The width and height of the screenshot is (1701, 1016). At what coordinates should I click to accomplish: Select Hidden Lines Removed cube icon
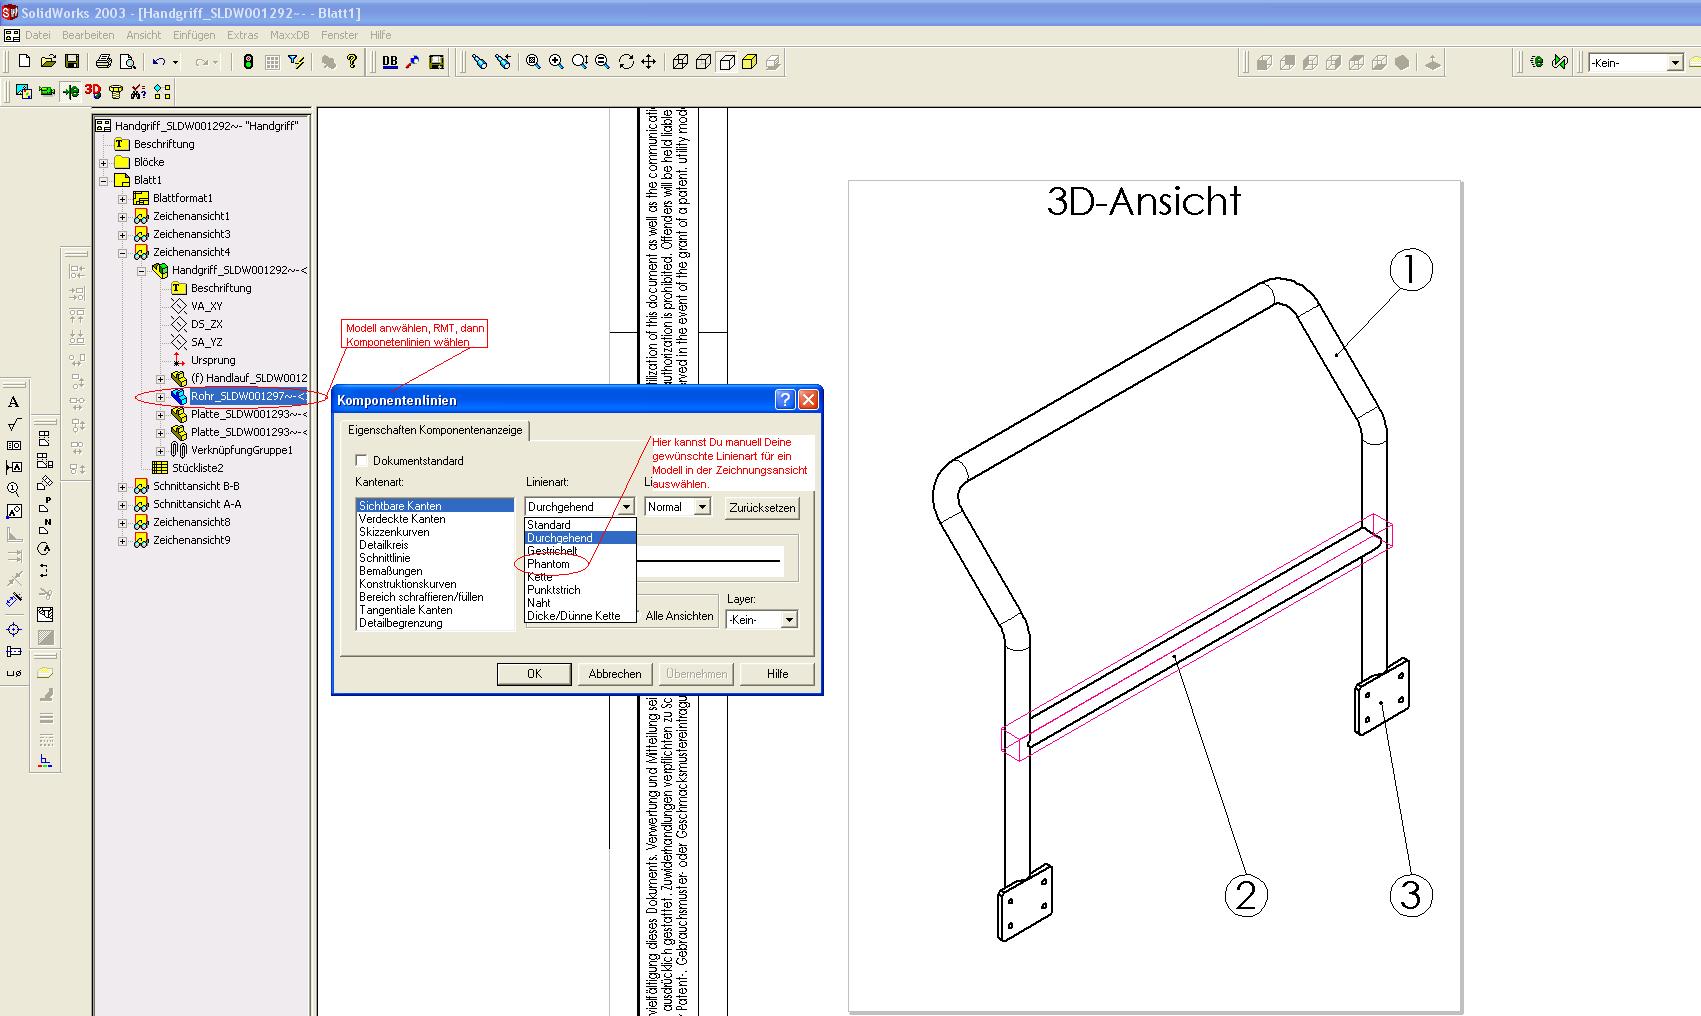click(x=727, y=62)
